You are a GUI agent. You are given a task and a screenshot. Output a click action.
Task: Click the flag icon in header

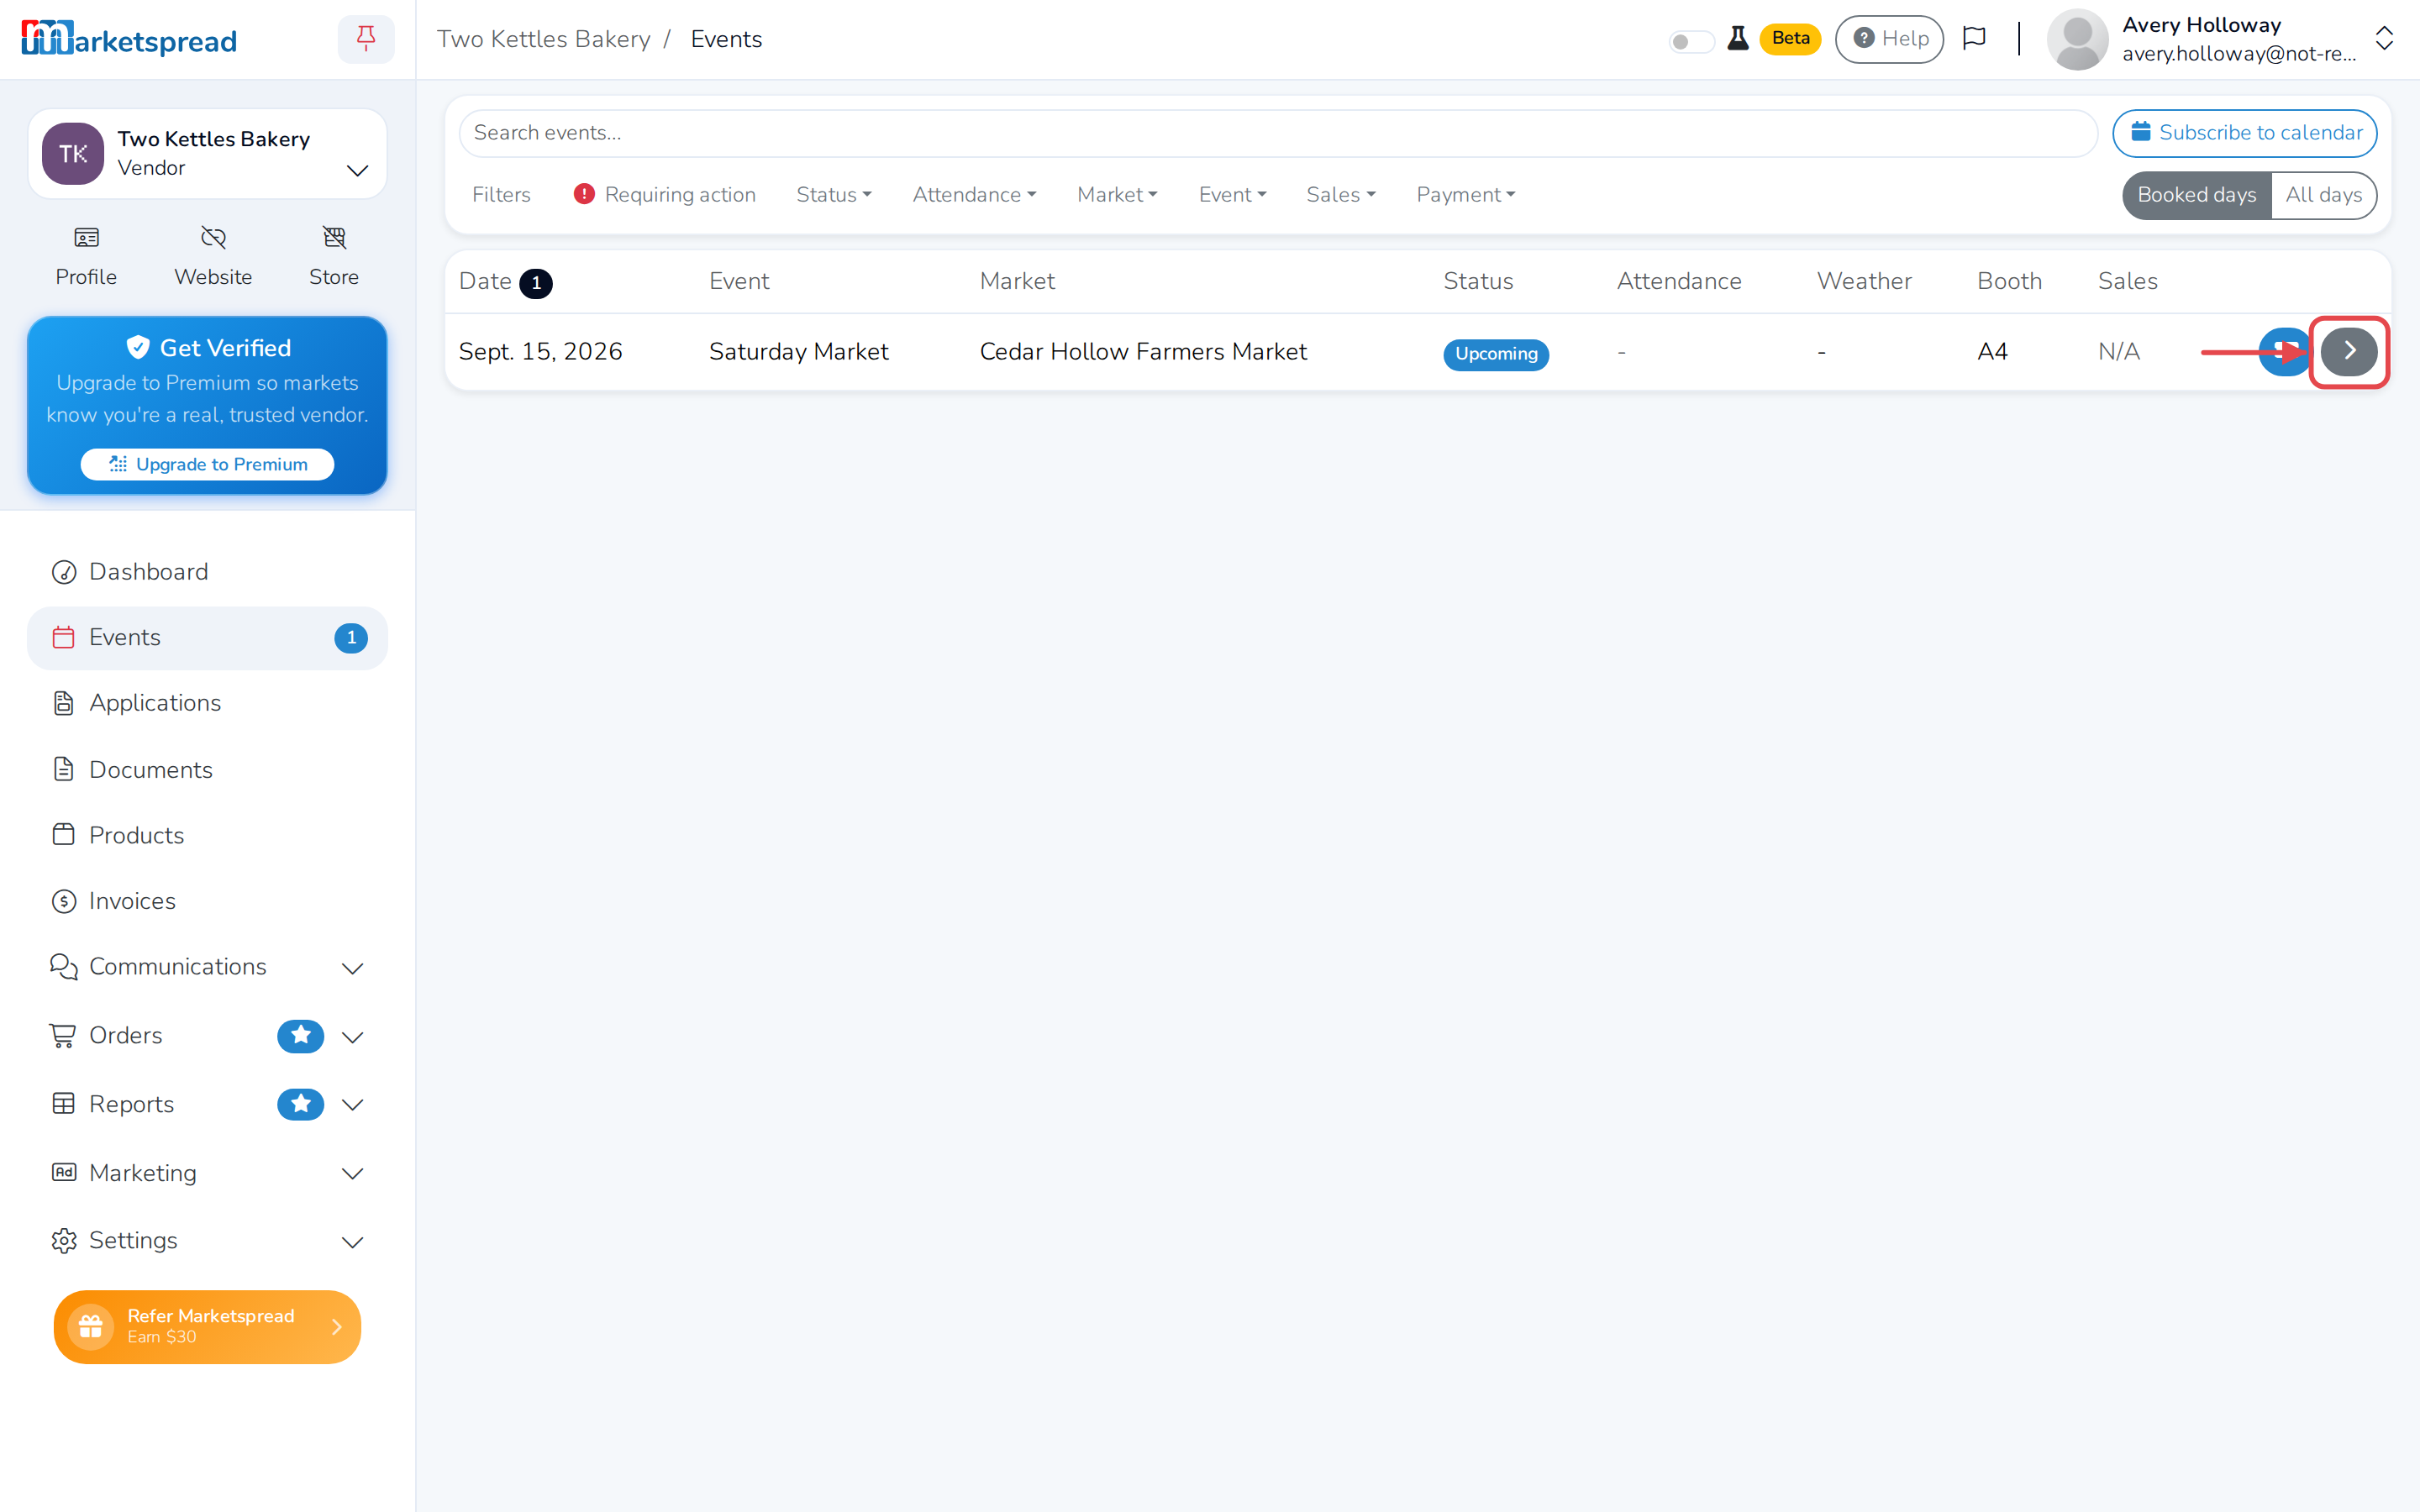(1974, 39)
